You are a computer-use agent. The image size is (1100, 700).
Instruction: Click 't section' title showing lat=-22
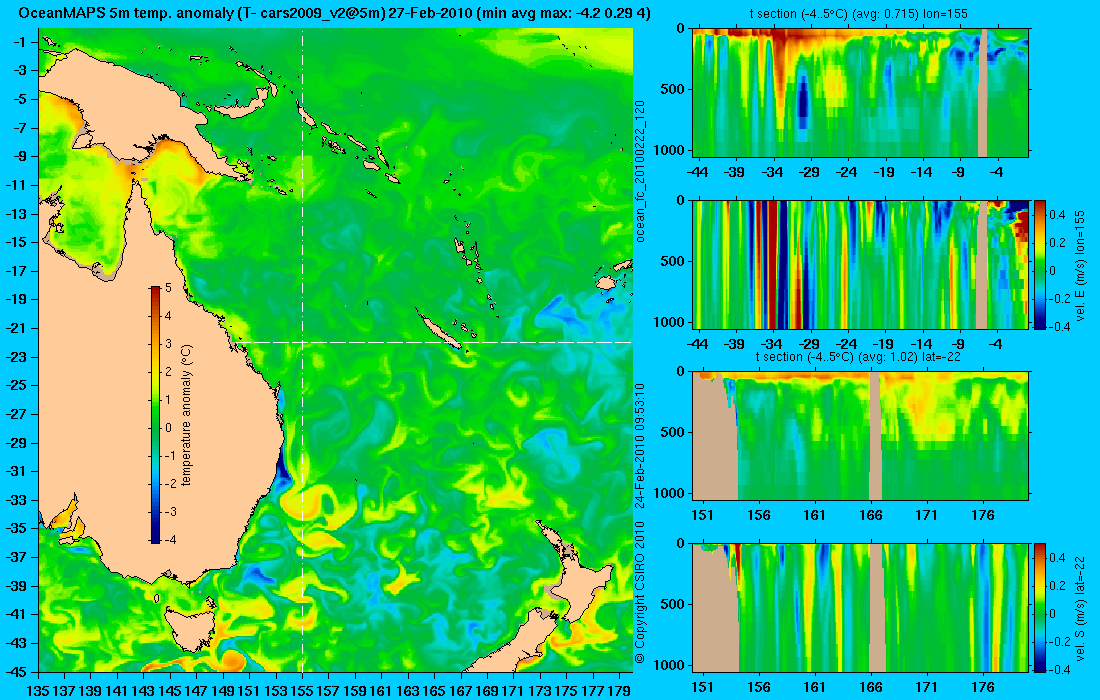(858, 356)
